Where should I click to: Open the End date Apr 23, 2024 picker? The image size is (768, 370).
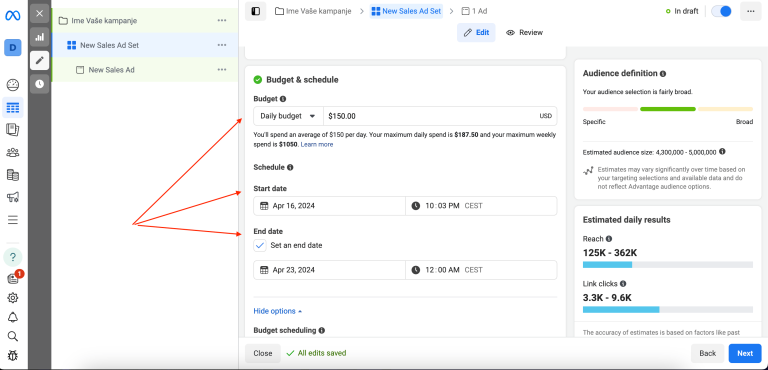point(330,270)
